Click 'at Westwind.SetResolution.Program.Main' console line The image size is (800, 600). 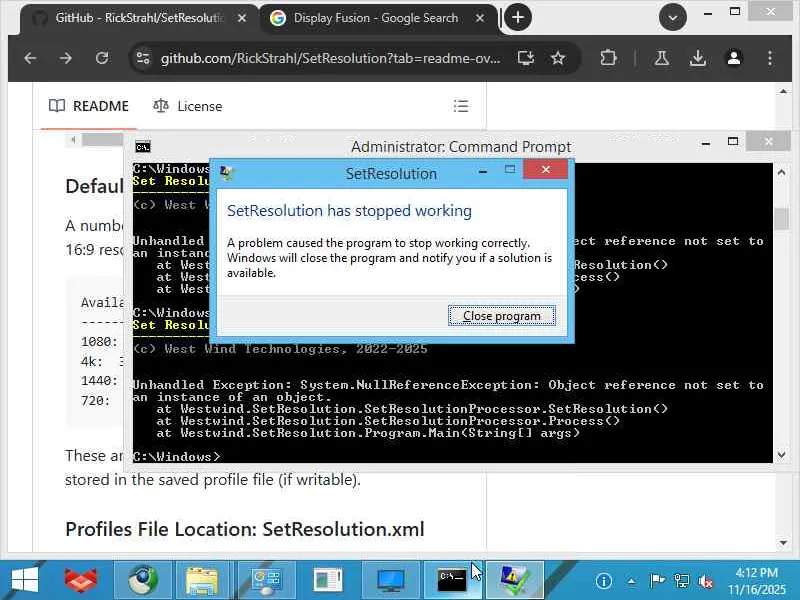coord(368,433)
